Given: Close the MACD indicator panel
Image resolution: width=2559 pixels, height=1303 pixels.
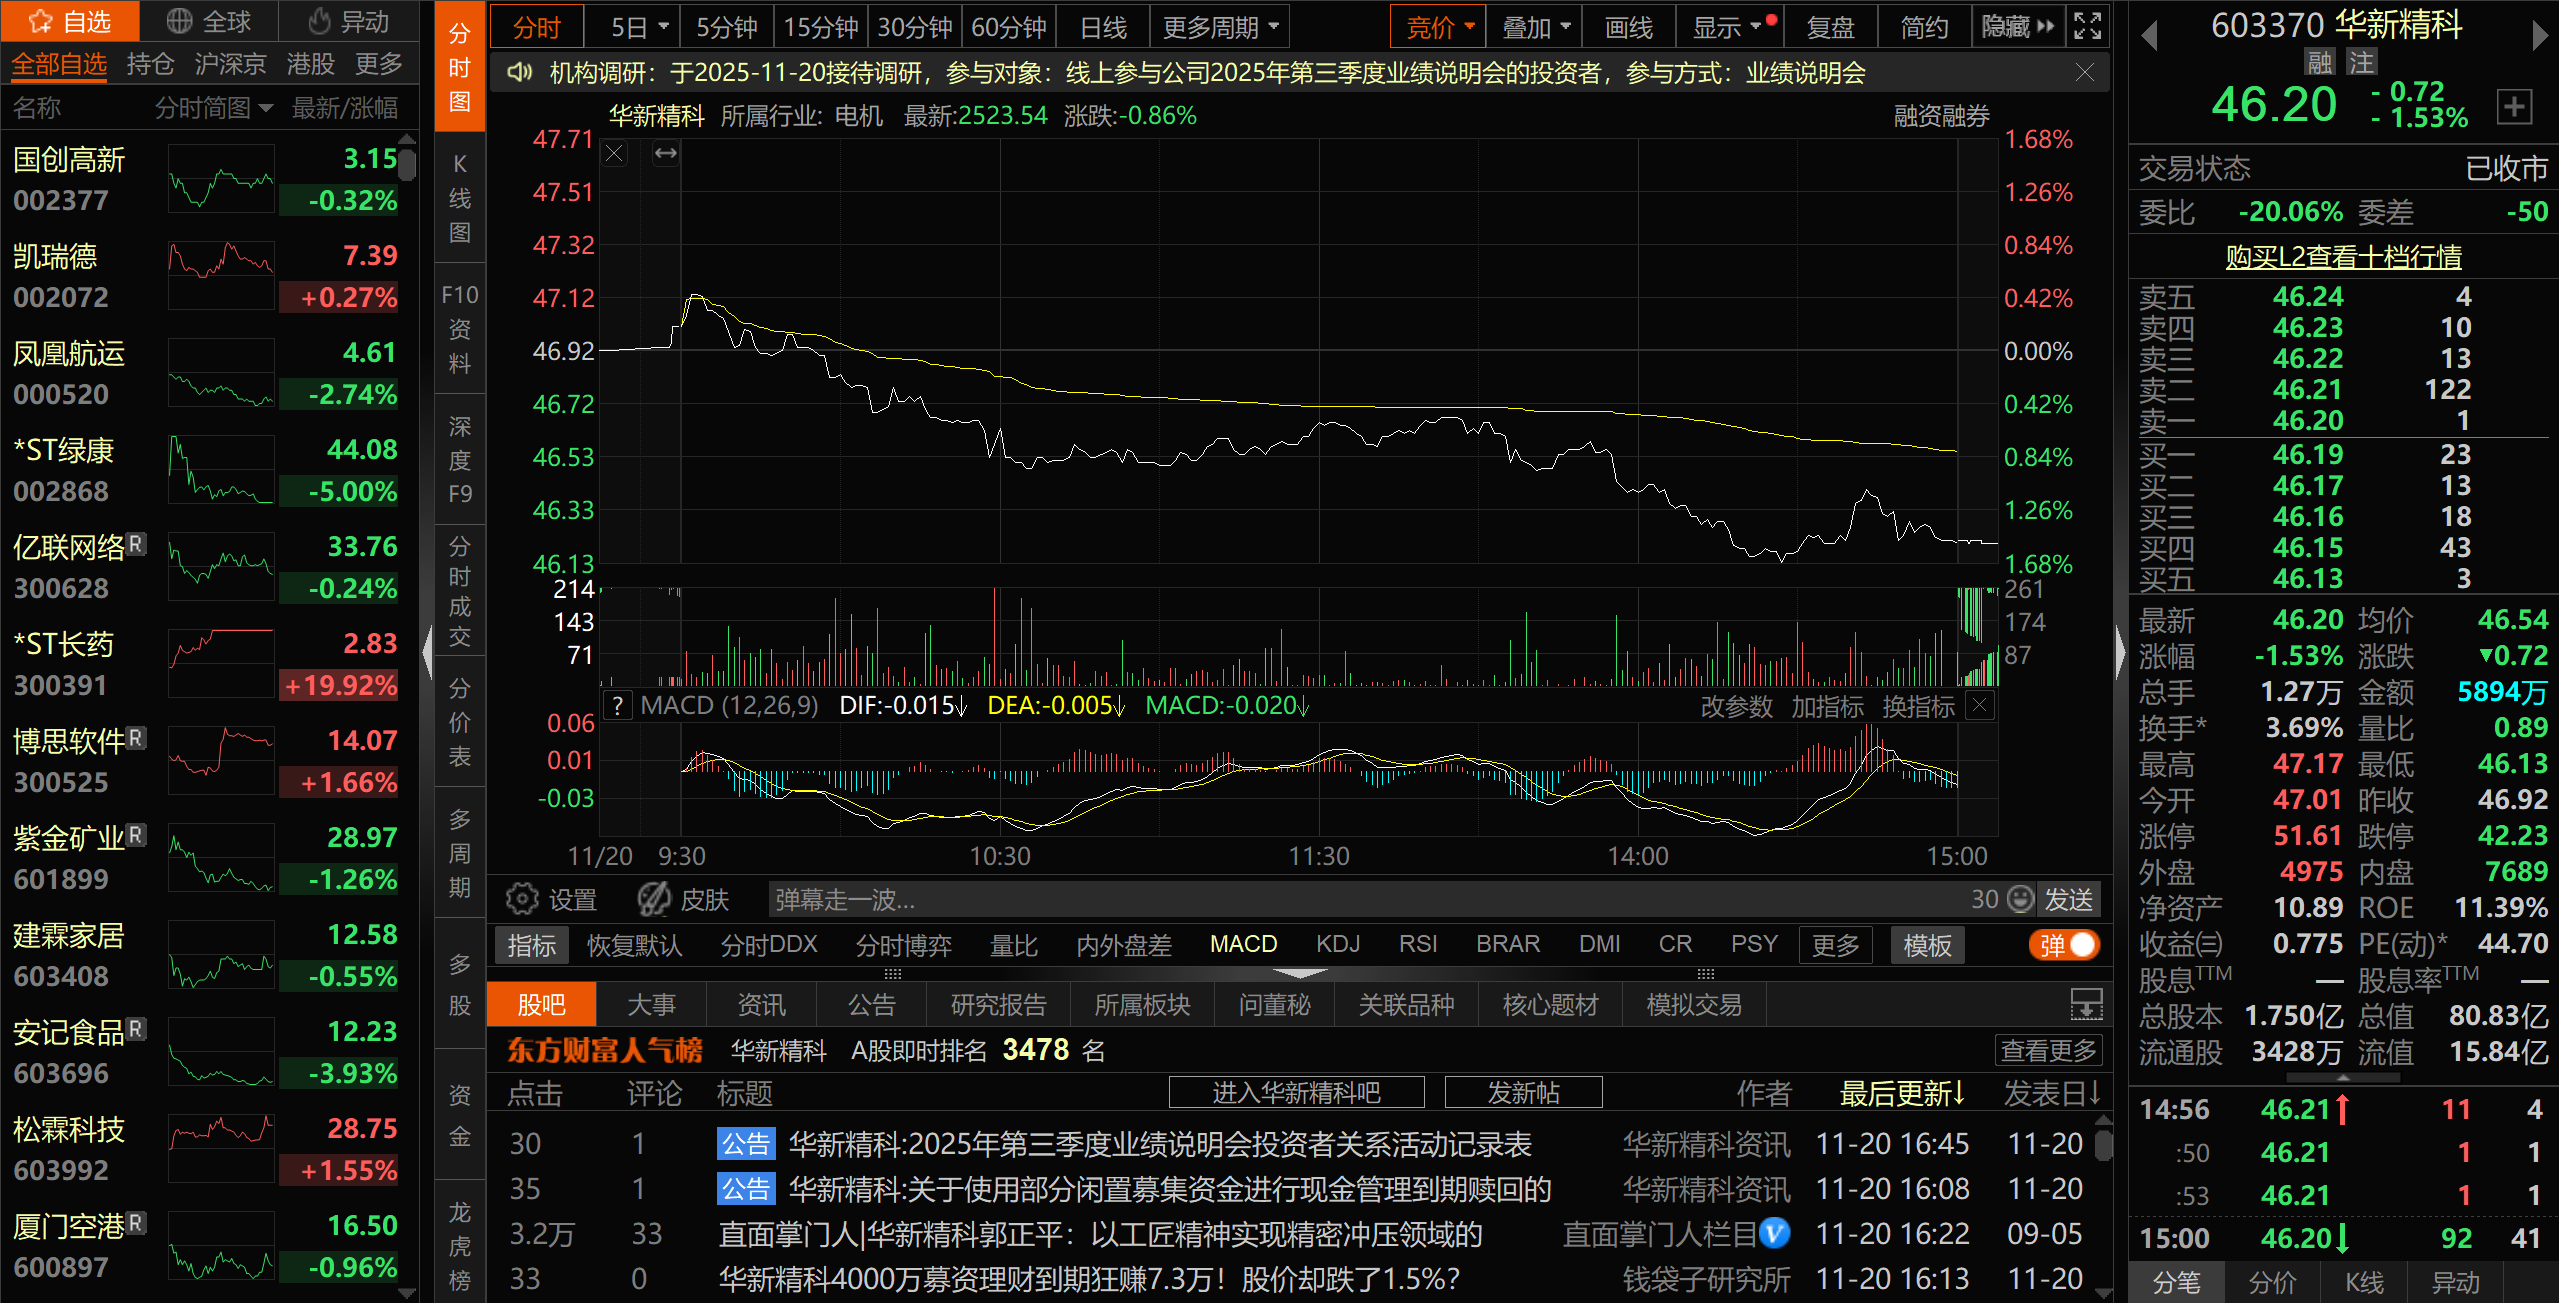Looking at the screenshot, I should tap(1979, 705).
